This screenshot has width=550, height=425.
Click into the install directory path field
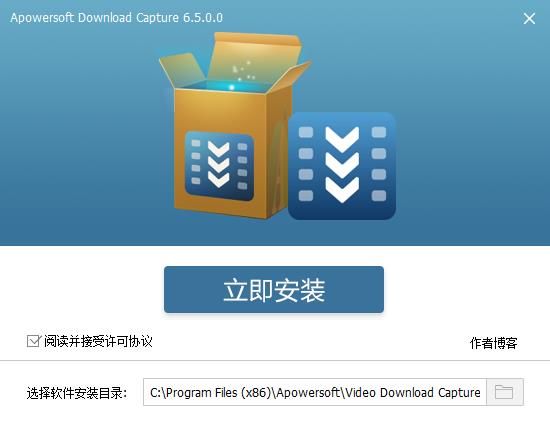pyautogui.click(x=315, y=392)
